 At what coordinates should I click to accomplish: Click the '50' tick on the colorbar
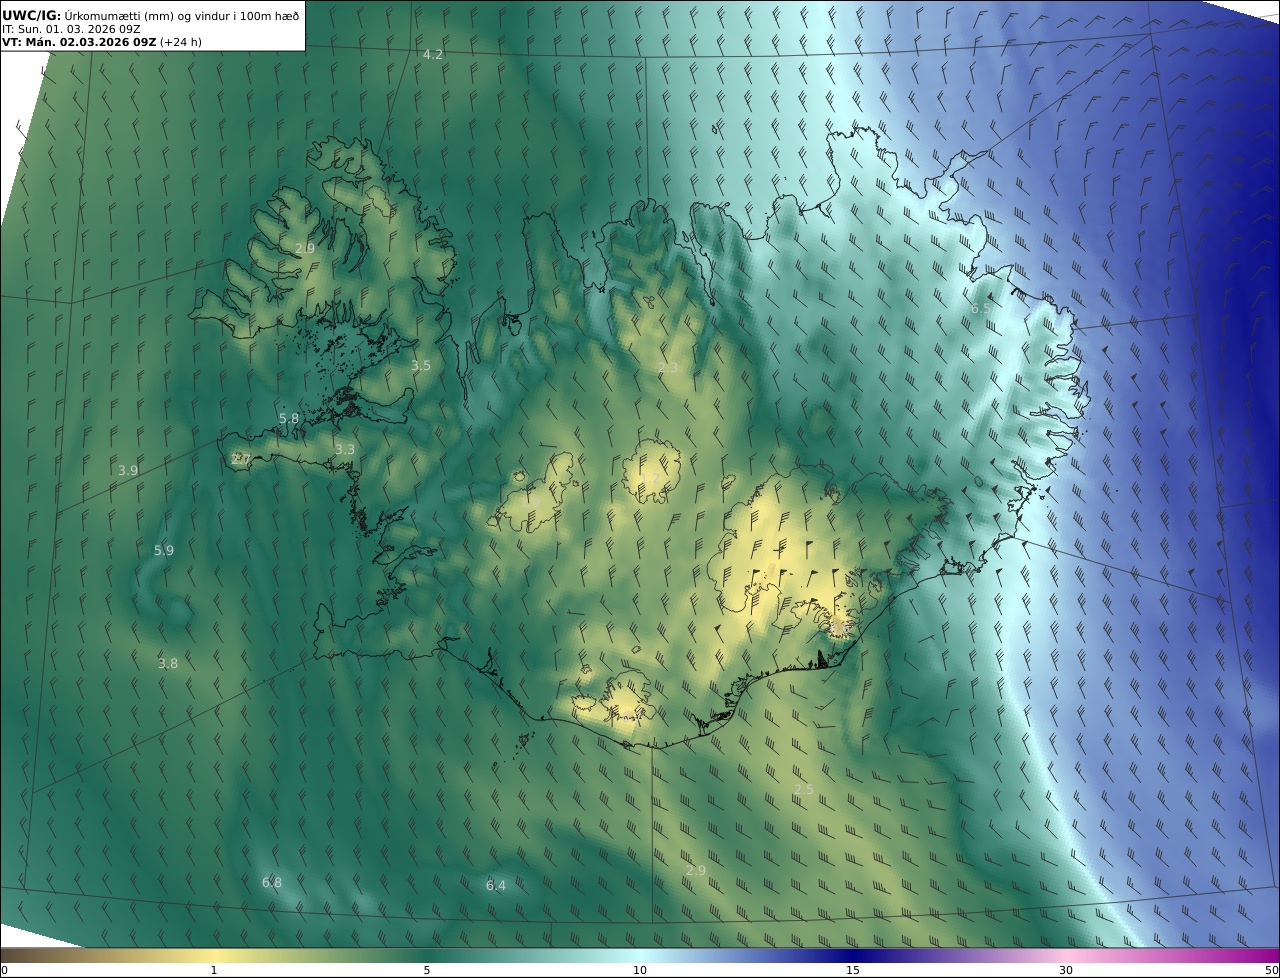[x=1272, y=970]
